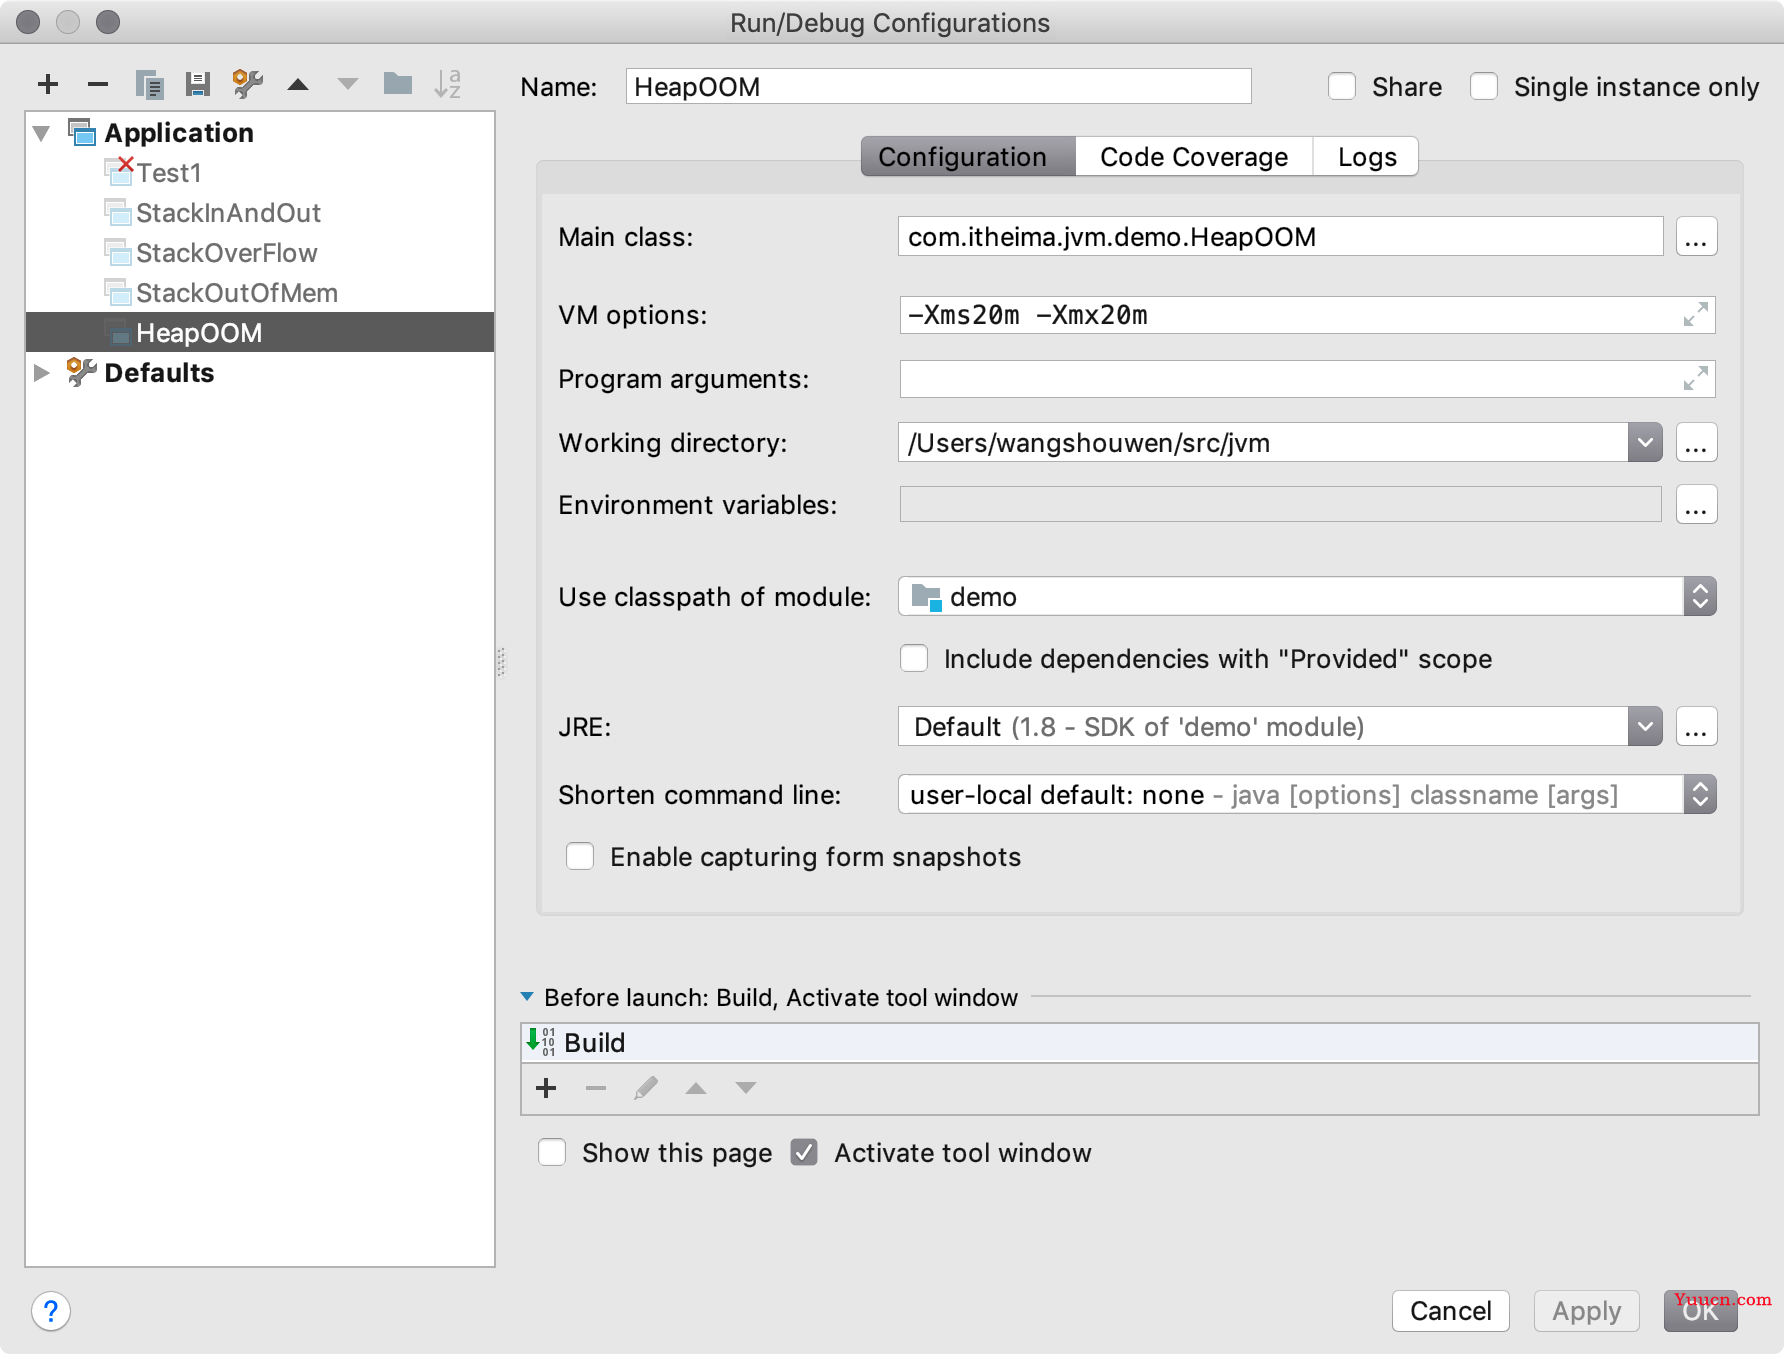This screenshot has width=1784, height=1354.
Task: Tick Single instance only
Action: 1484,87
